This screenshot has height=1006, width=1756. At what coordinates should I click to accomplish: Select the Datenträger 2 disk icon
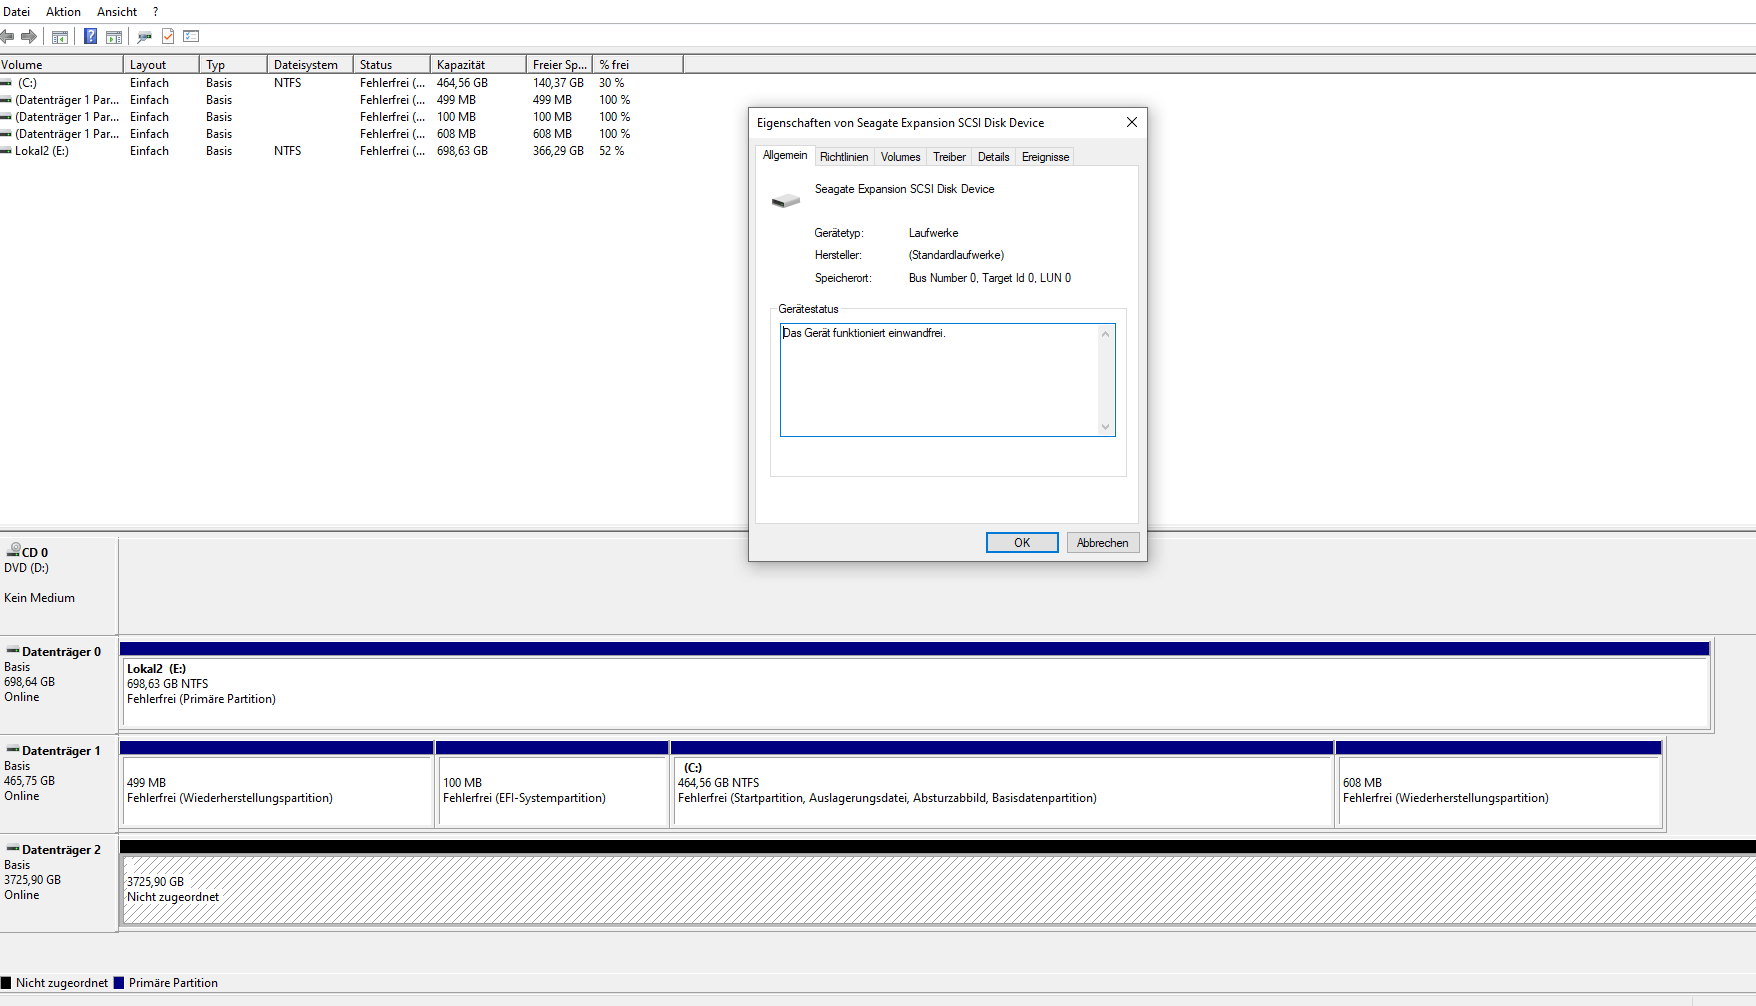pos(13,849)
